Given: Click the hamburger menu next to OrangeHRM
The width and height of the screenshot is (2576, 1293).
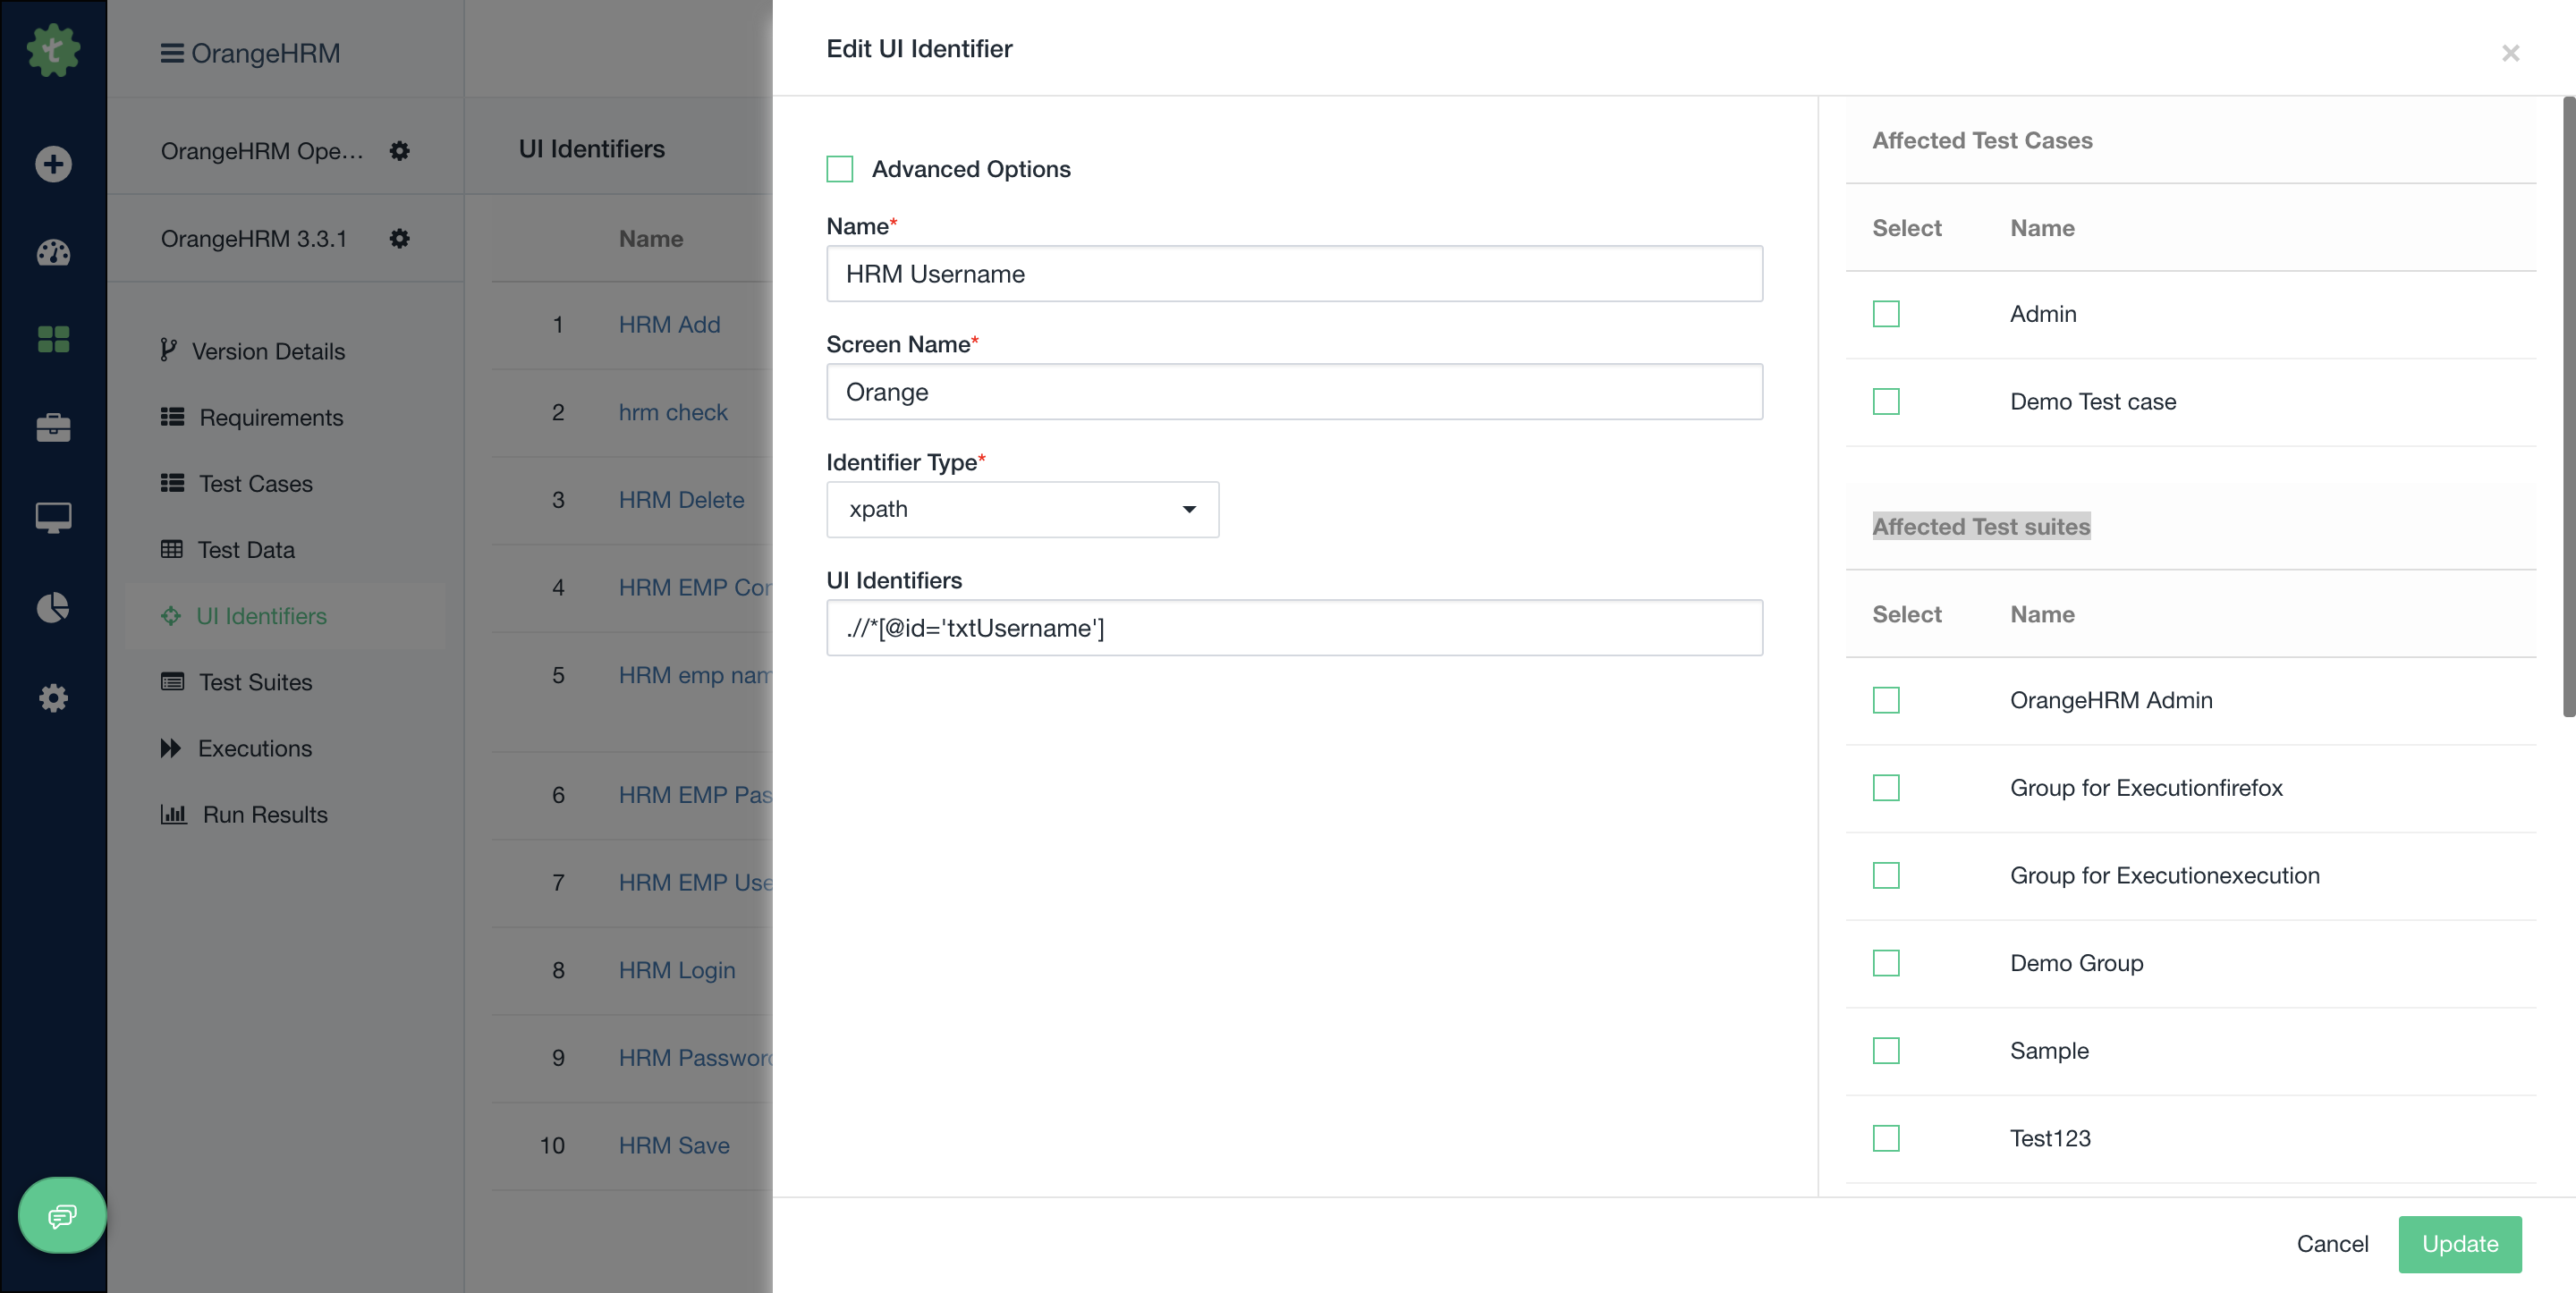Looking at the screenshot, I should pos(172,53).
